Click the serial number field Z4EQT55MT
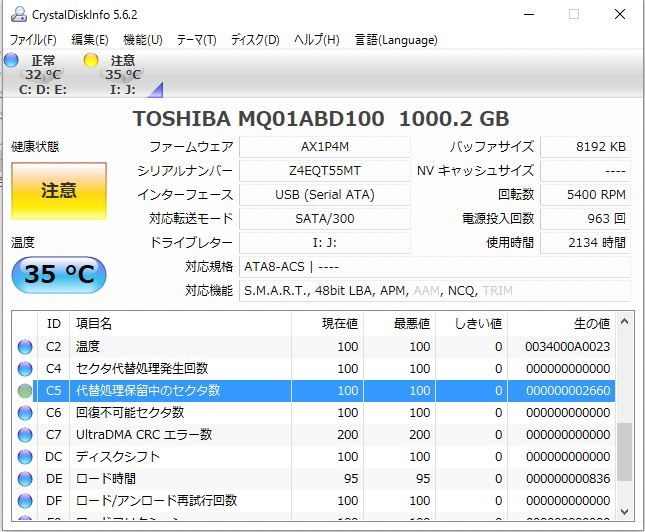Screen dimensions: 645x532 tap(325, 171)
